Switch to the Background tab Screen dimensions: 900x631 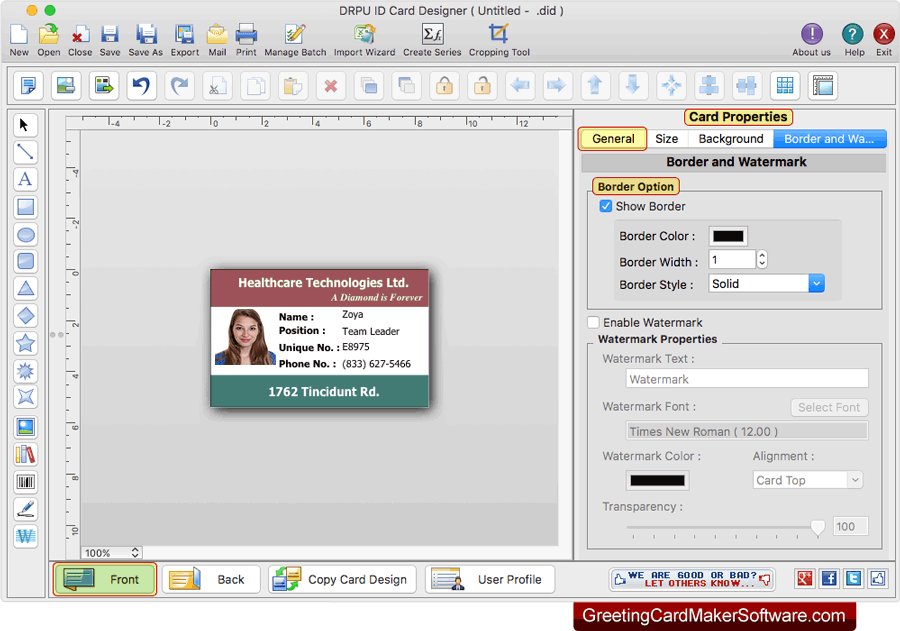730,138
